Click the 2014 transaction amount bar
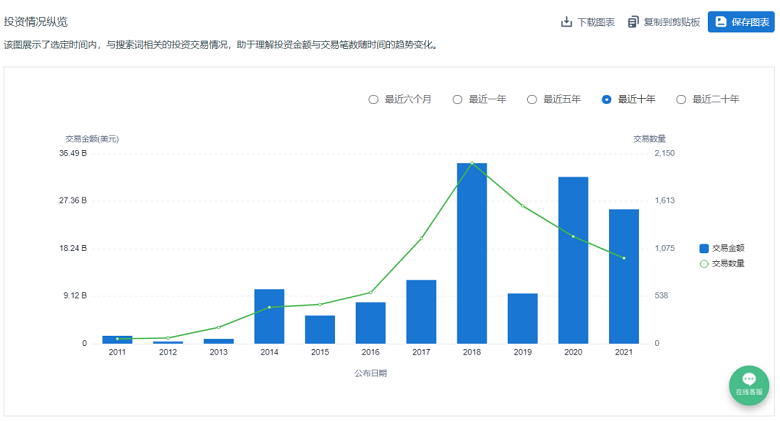 point(269,316)
